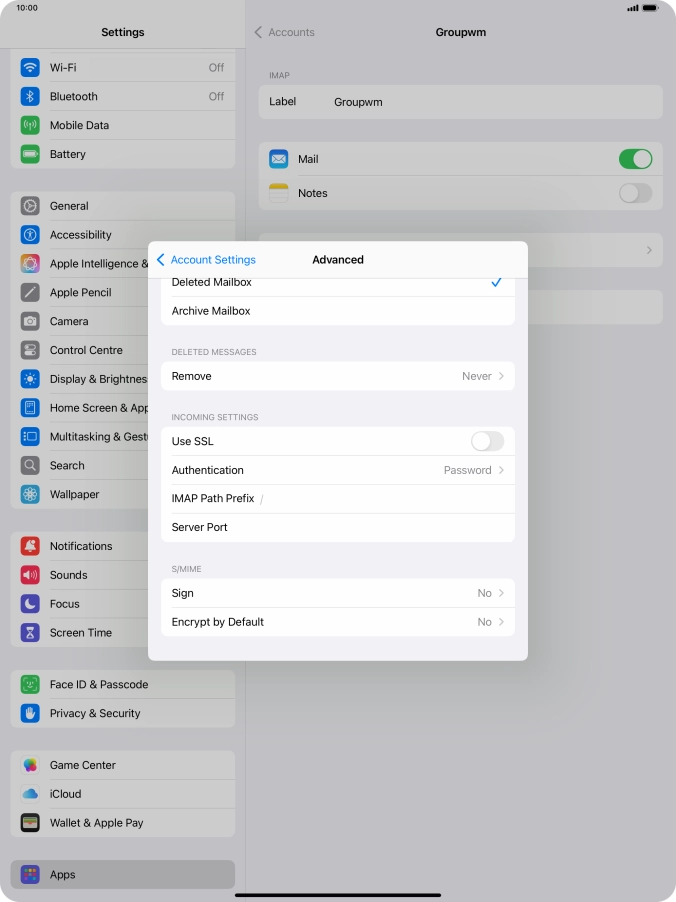Open Camera settings icon

pos(30,322)
